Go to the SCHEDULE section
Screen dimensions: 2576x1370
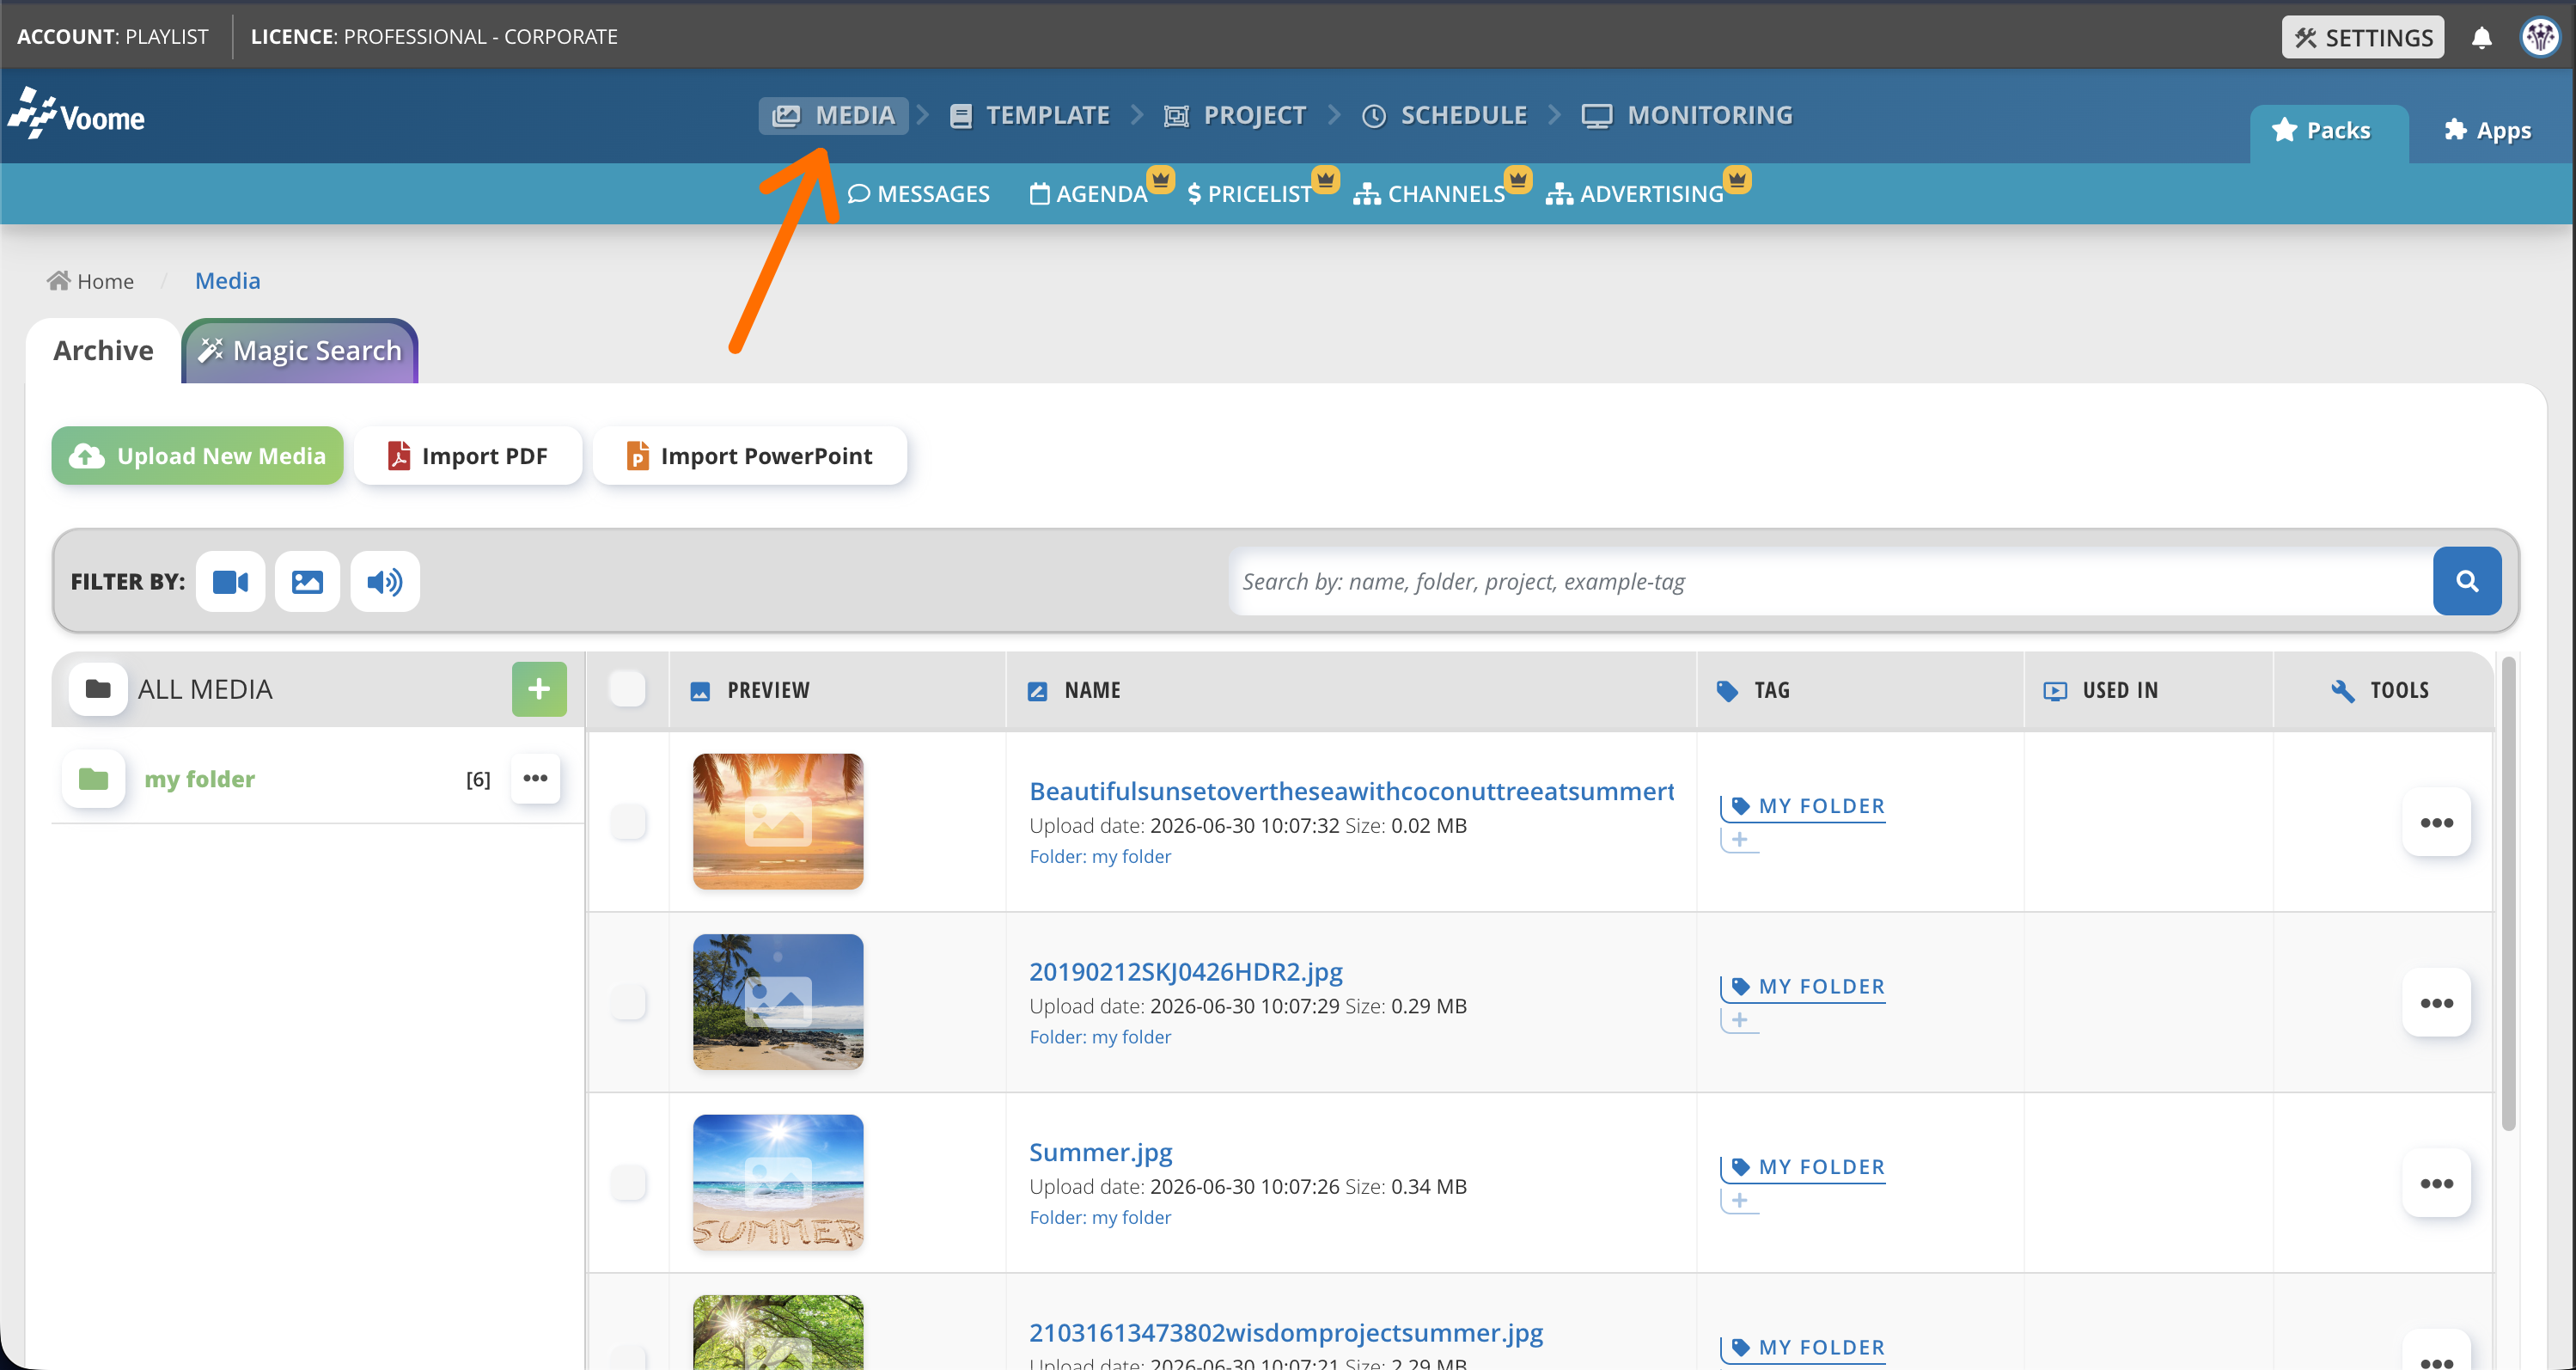[1445, 115]
